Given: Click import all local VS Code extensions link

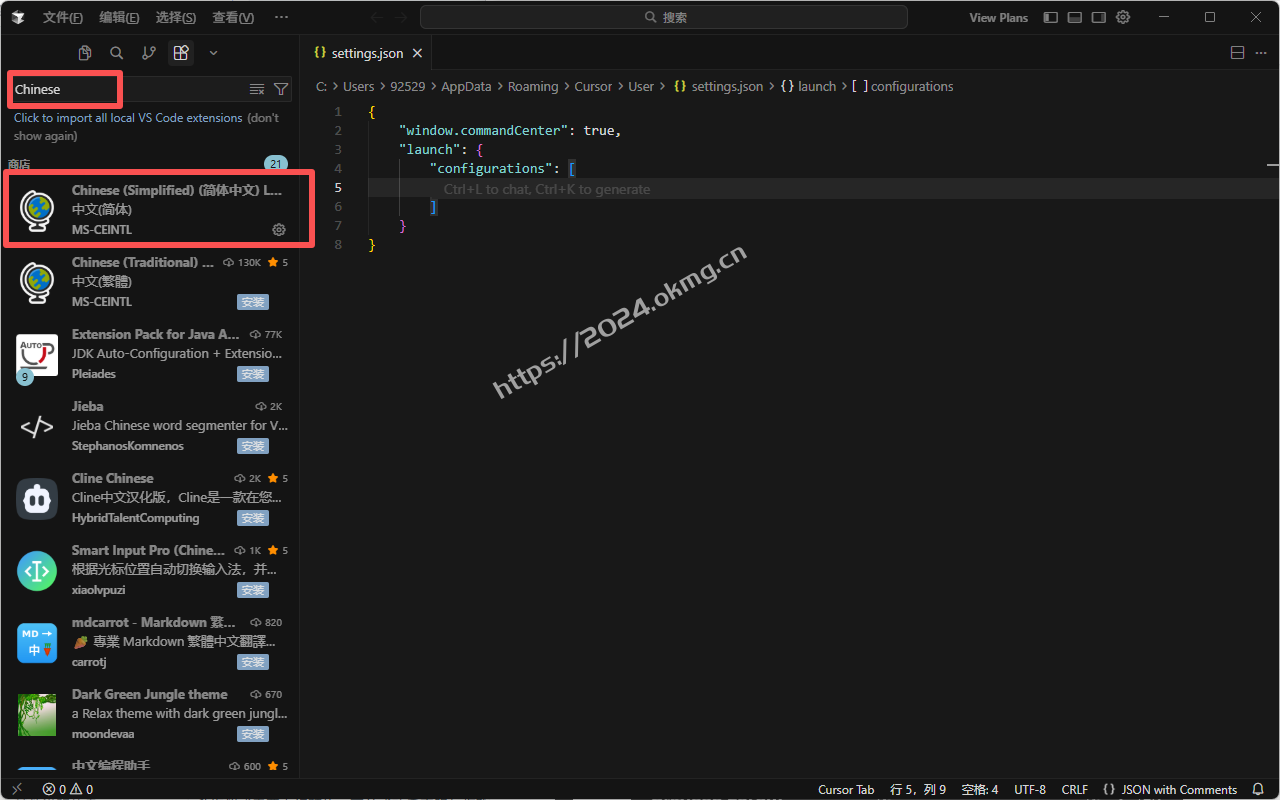Looking at the screenshot, I should point(128,118).
